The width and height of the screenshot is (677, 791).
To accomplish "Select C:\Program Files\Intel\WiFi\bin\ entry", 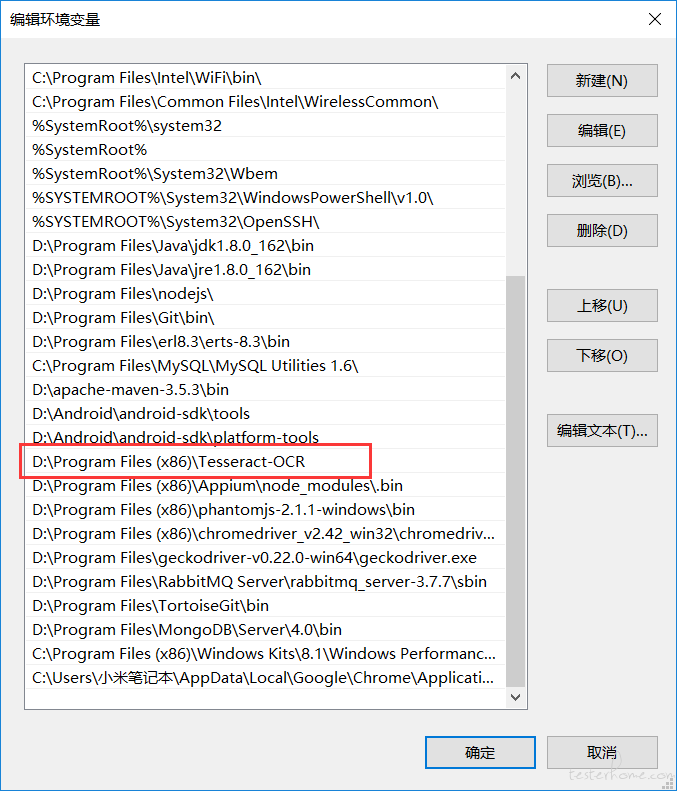I will (x=265, y=78).
